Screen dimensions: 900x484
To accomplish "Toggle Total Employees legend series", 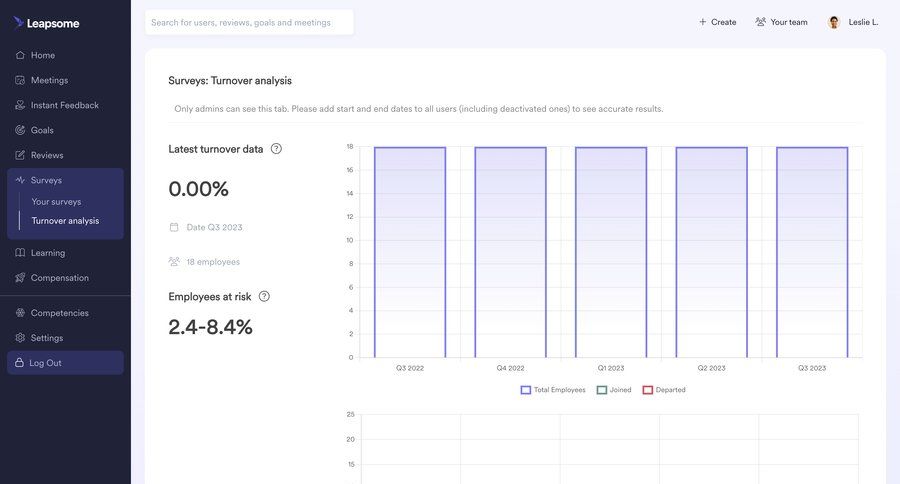I will tap(553, 390).
